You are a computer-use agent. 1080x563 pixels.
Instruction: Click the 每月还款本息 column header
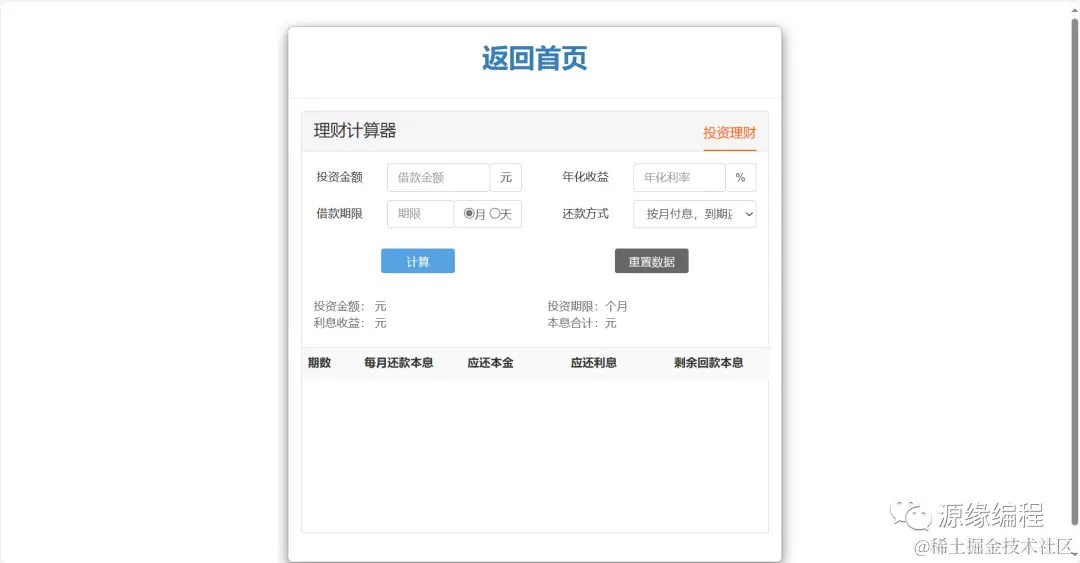pyautogui.click(x=399, y=363)
